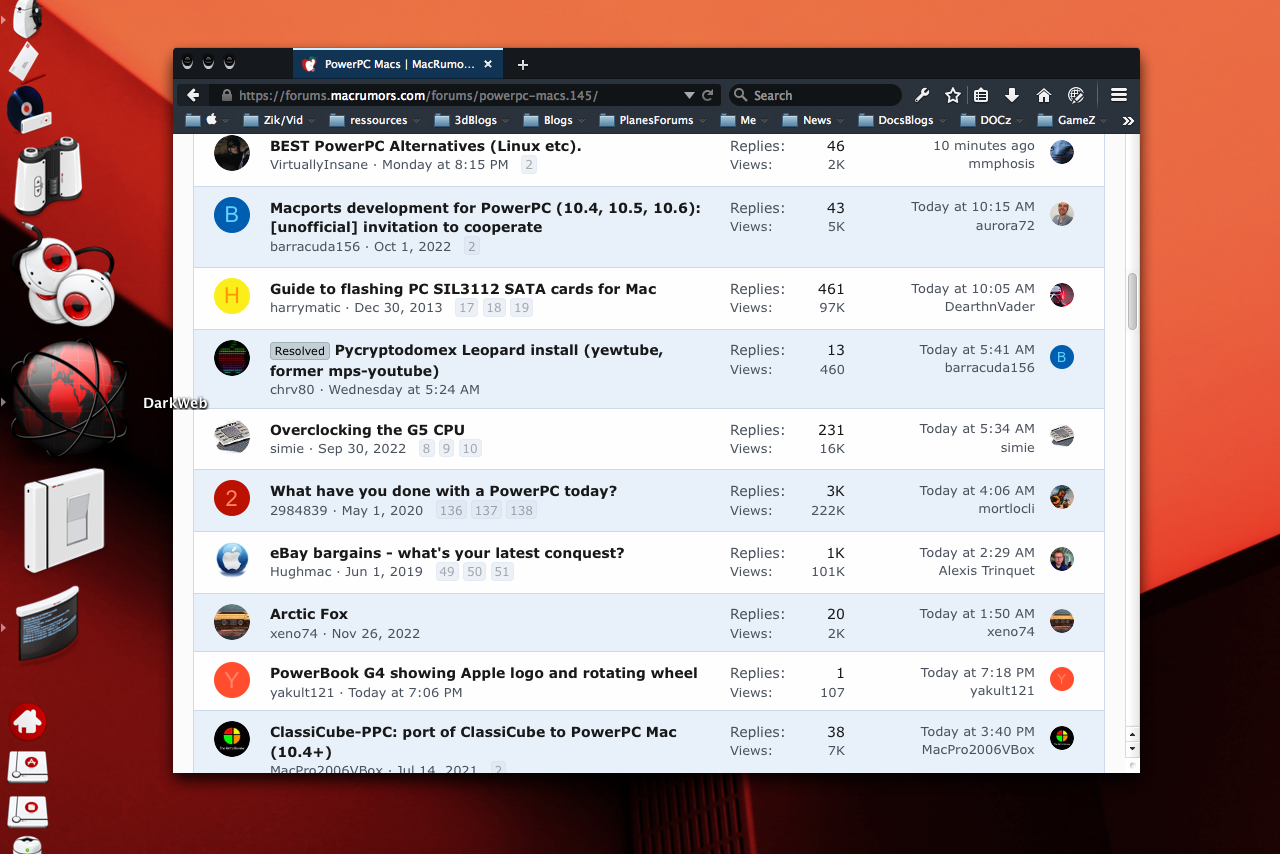Open the URL history dropdown arrow
The height and width of the screenshot is (854, 1280).
coord(689,95)
